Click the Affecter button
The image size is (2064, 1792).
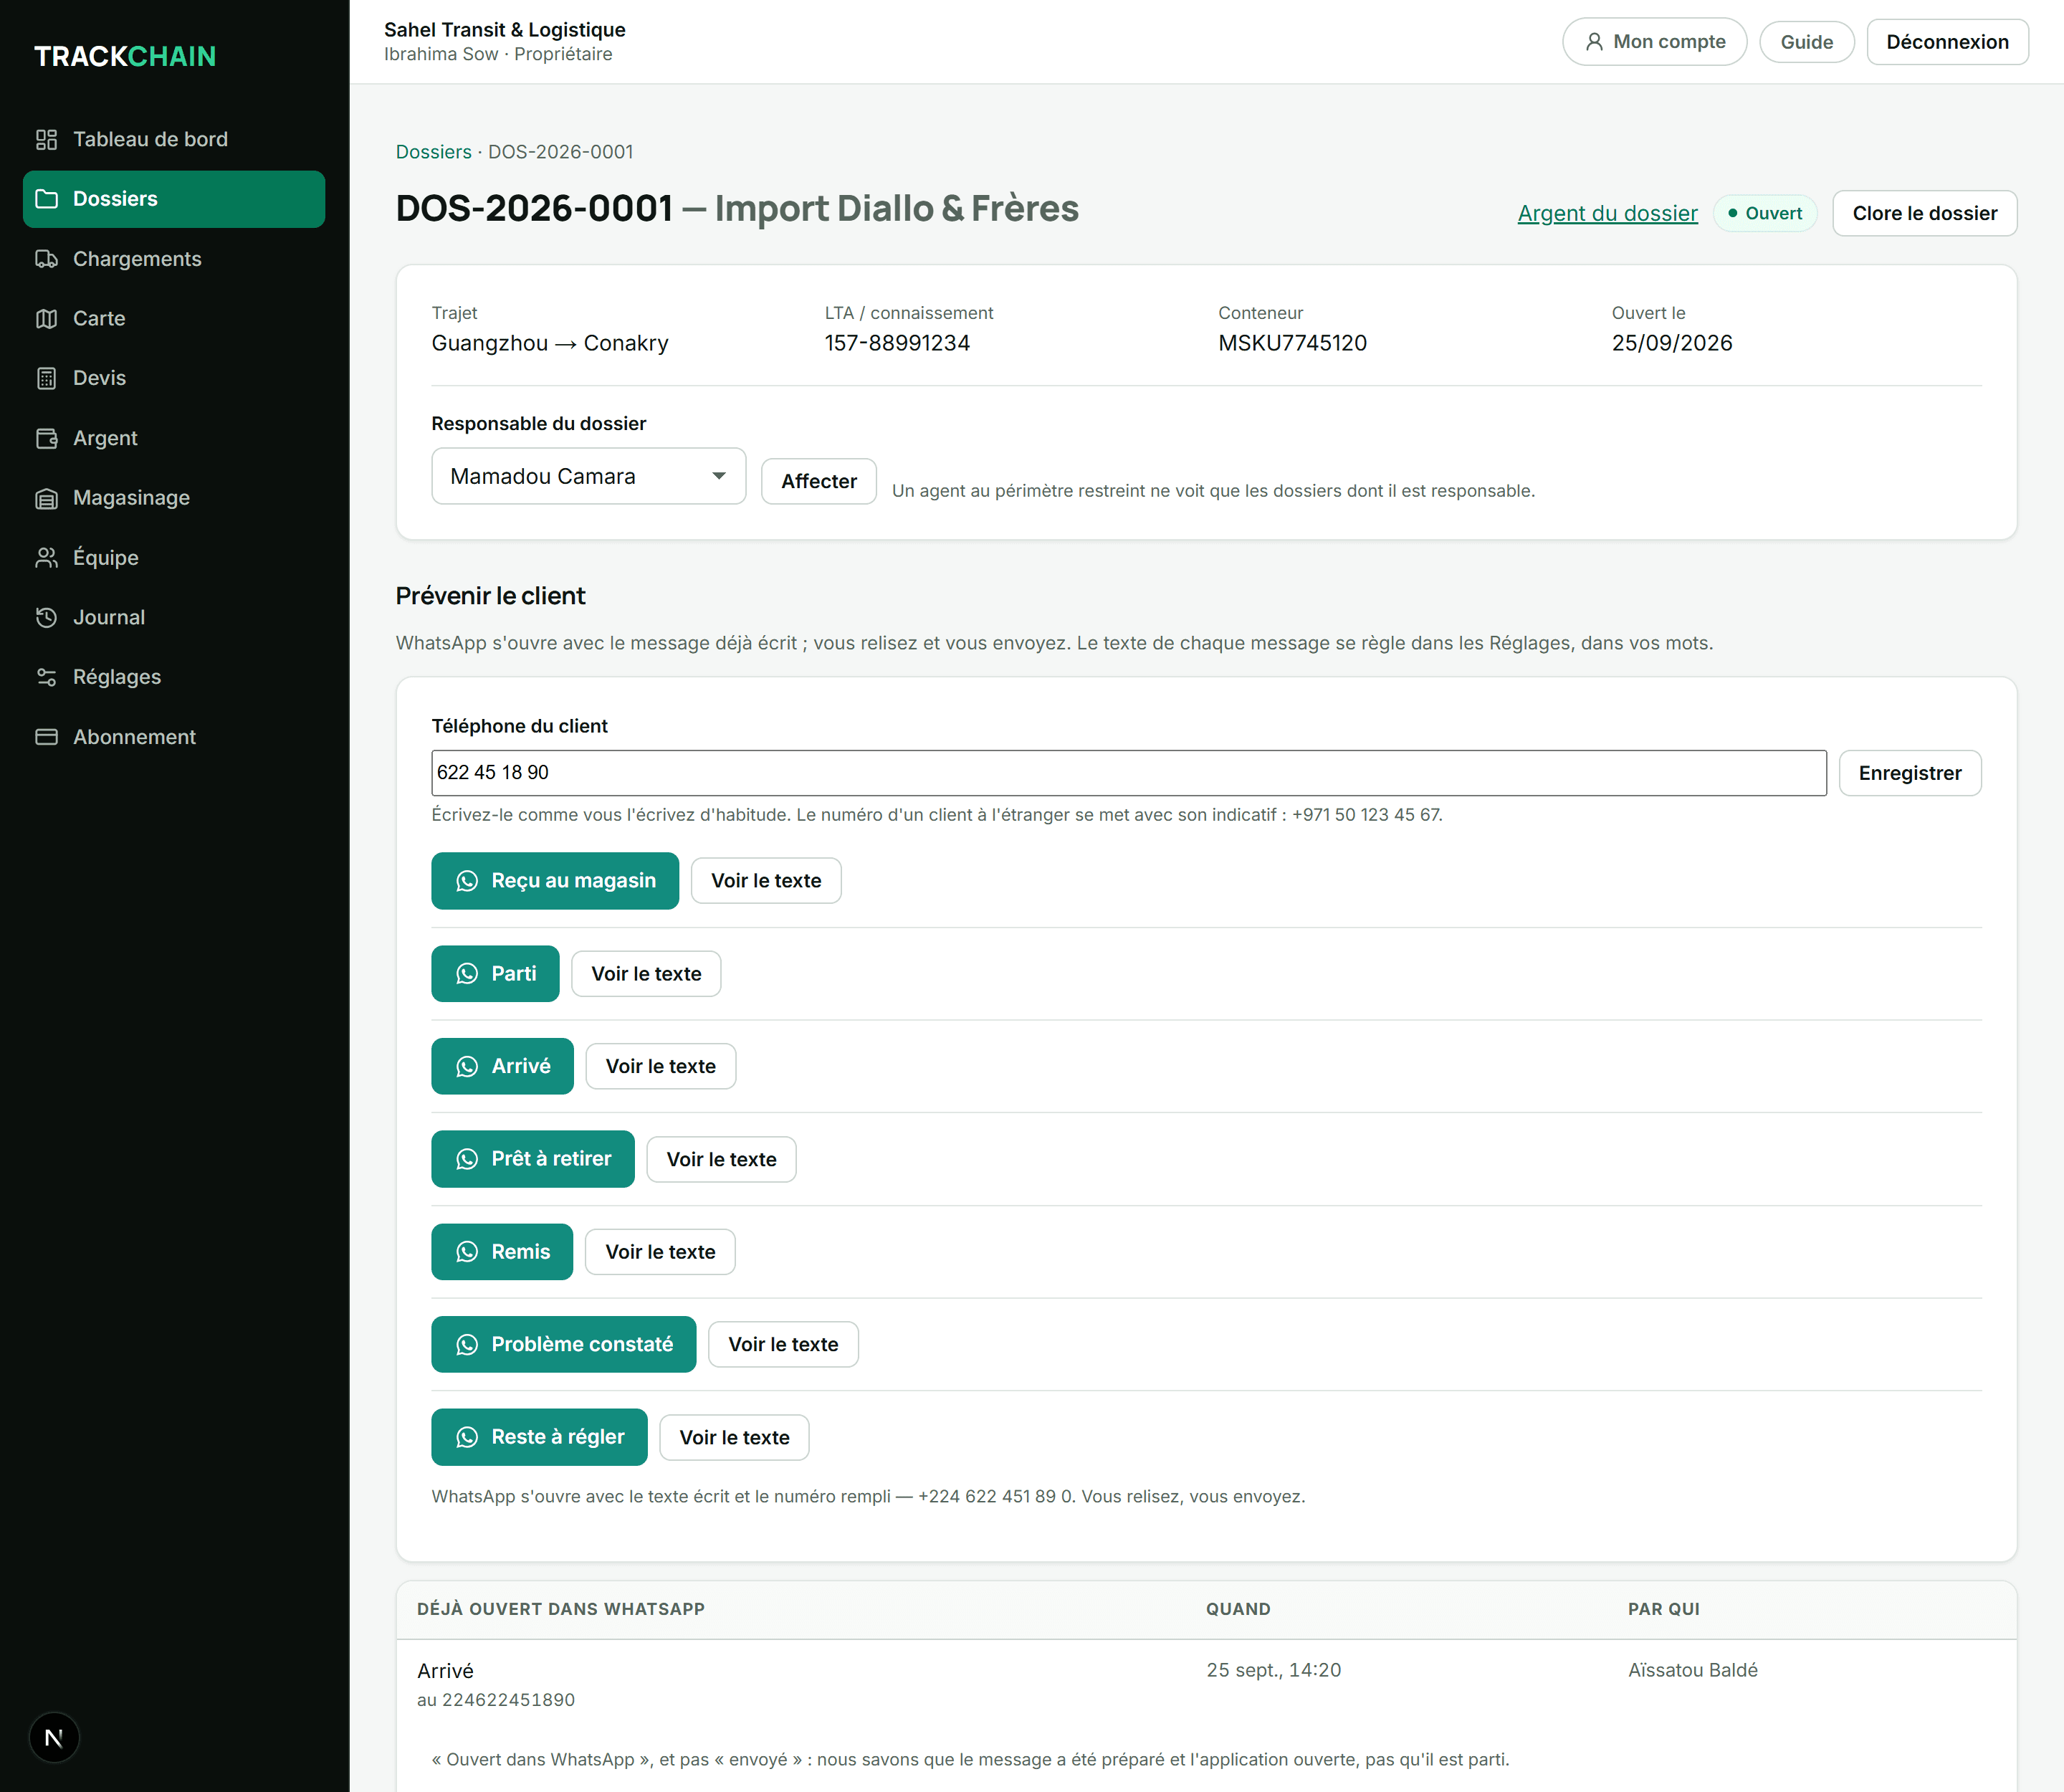(x=818, y=481)
